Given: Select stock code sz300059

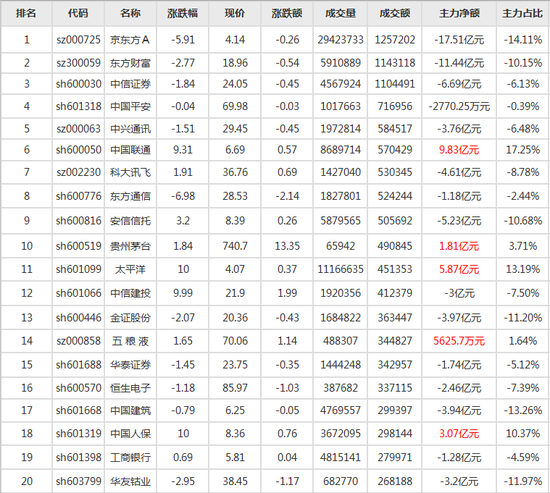Looking at the screenshot, I should pyautogui.click(x=78, y=63).
